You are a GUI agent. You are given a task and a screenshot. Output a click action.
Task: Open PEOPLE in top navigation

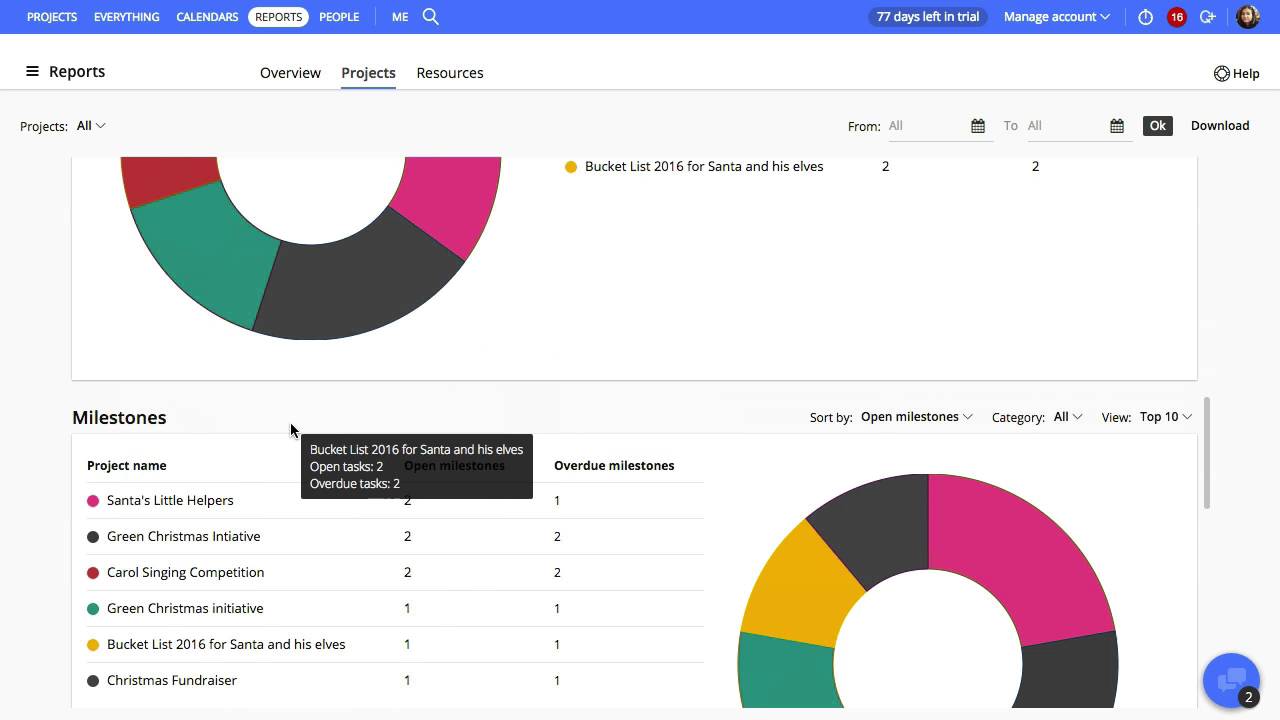tap(339, 17)
